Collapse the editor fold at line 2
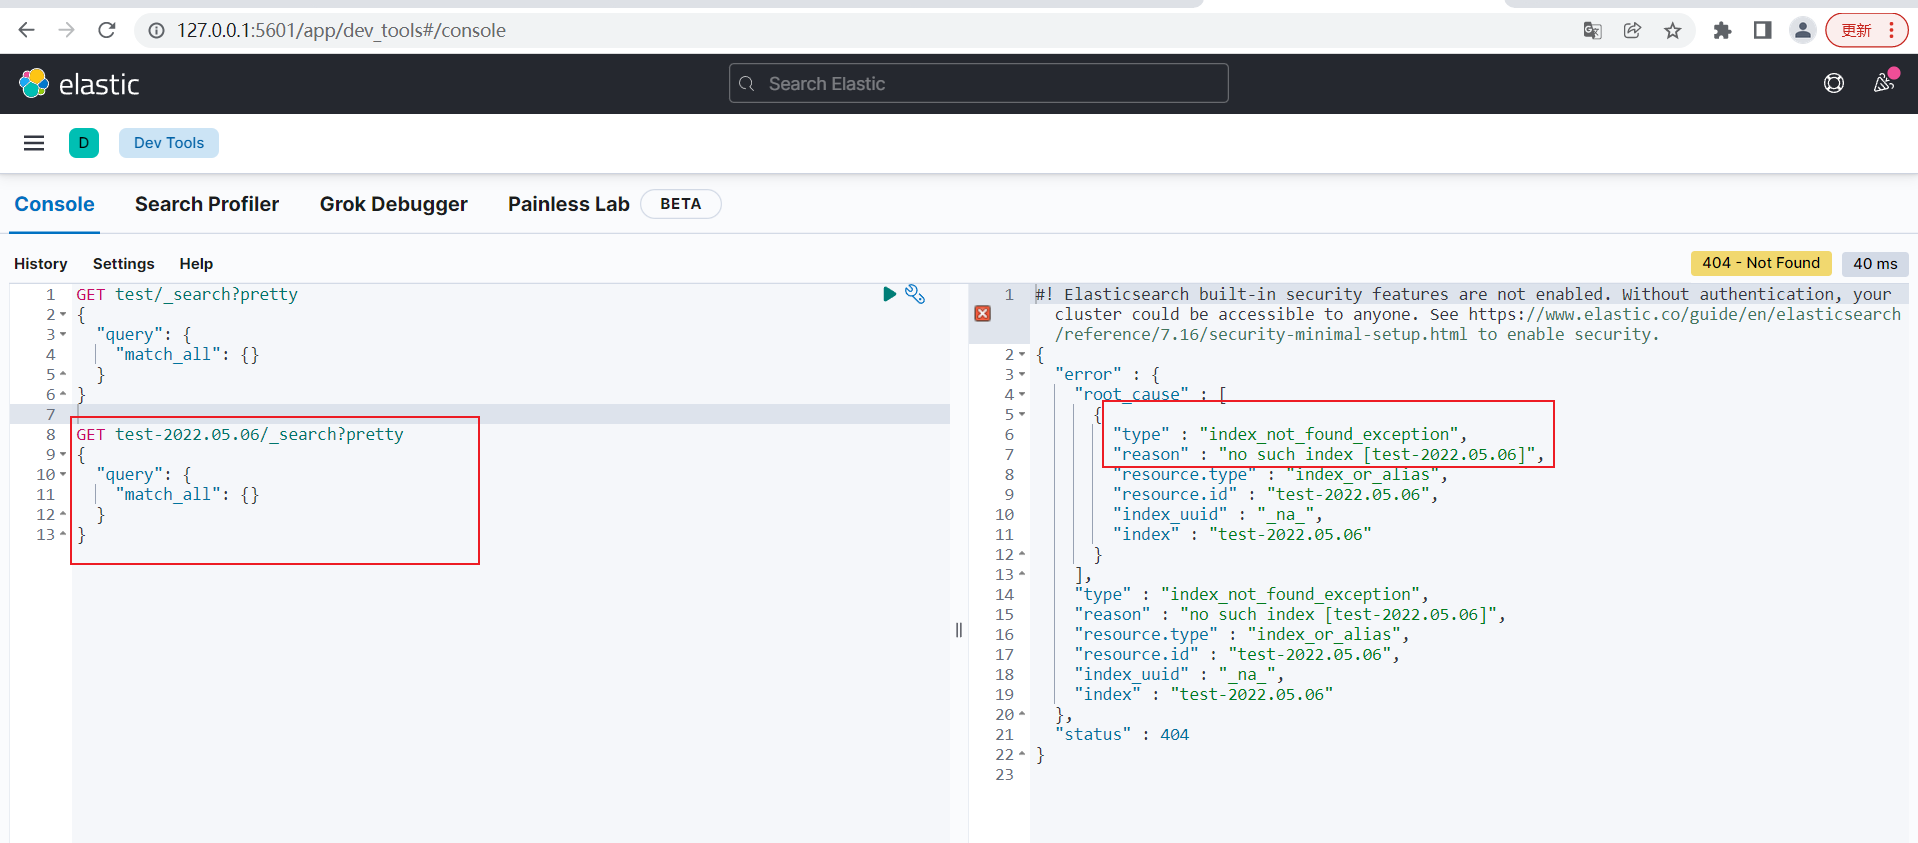Image resolution: width=1918 pixels, height=843 pixels. point(63,315)
